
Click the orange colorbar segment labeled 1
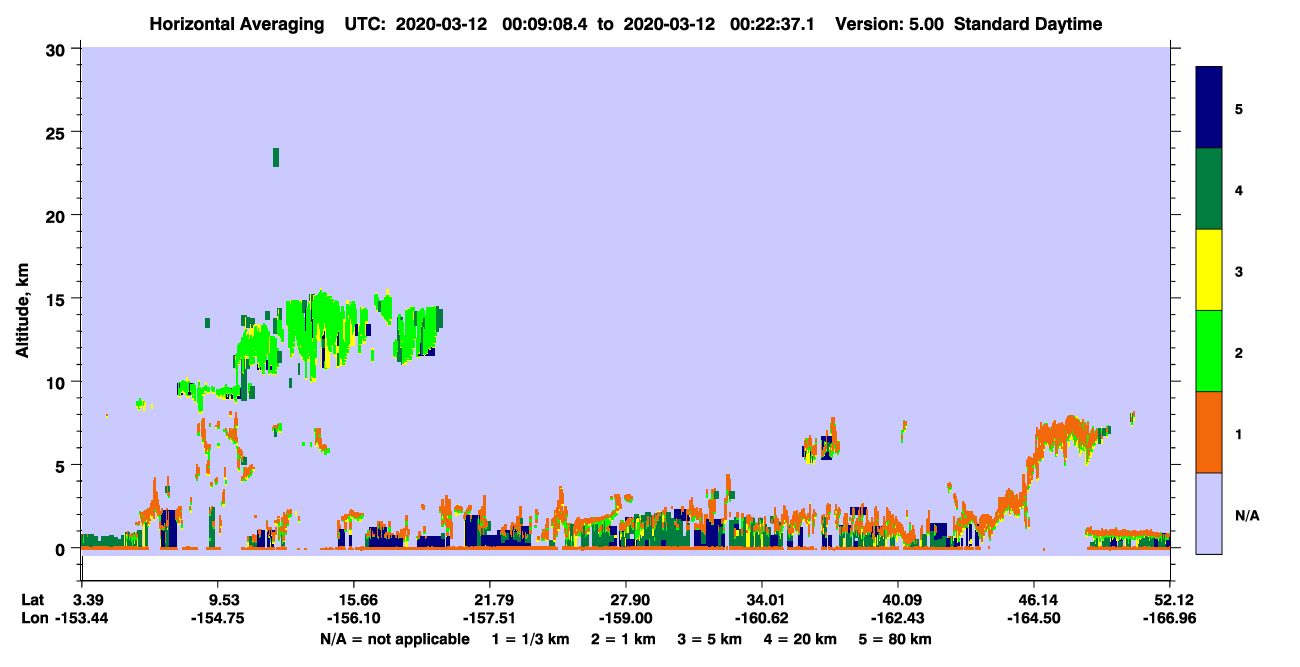coord(1209,432)
